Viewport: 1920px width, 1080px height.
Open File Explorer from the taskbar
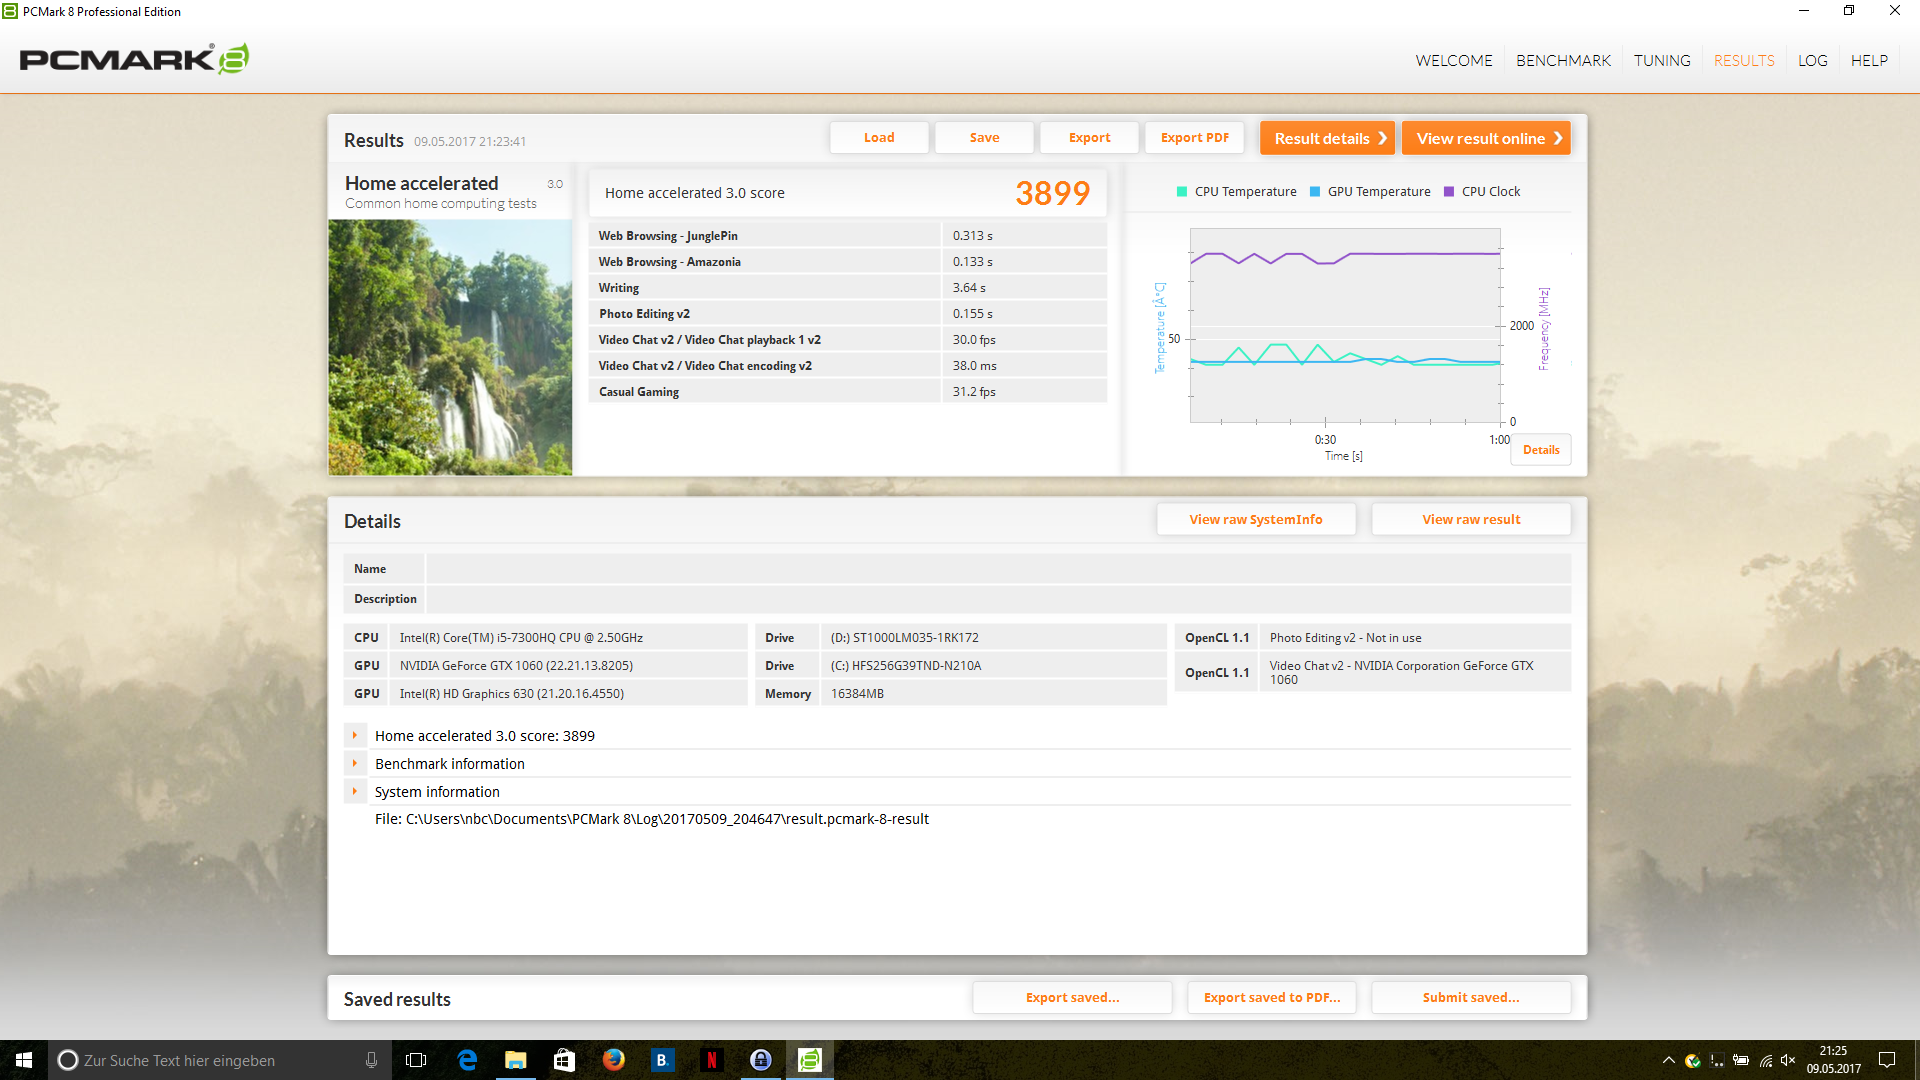[516, 1060]
